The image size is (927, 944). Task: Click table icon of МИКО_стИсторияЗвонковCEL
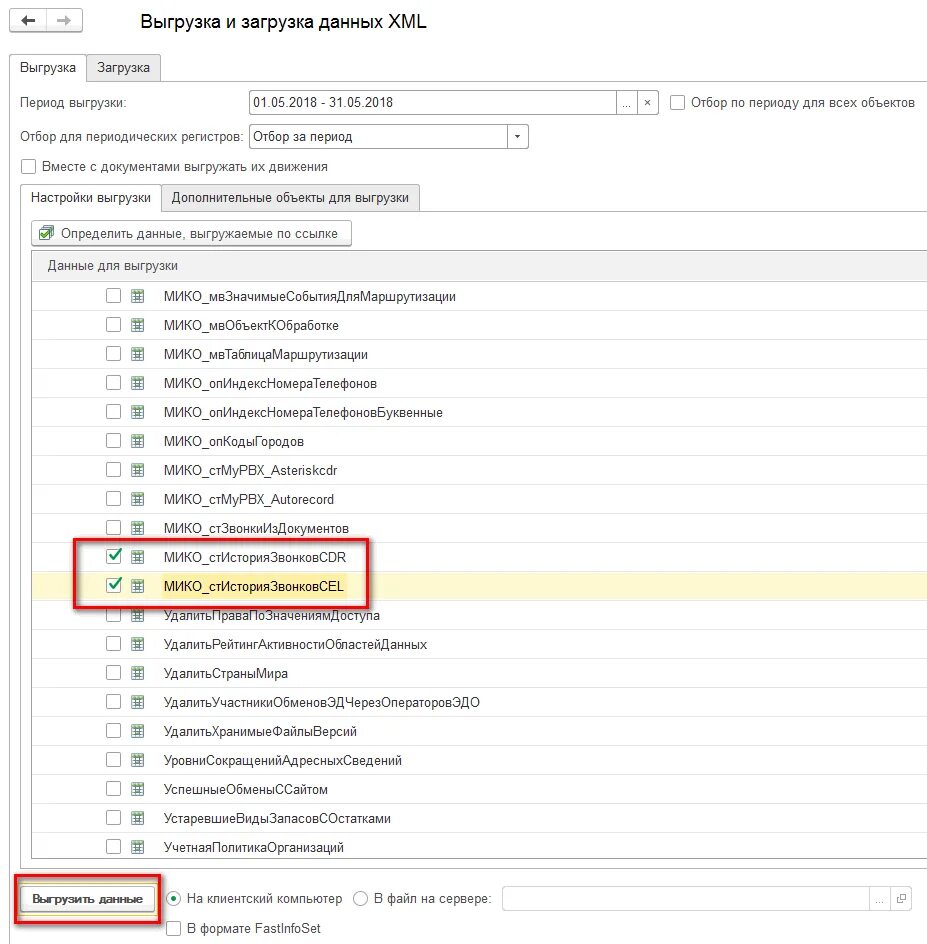pos(138,586)
